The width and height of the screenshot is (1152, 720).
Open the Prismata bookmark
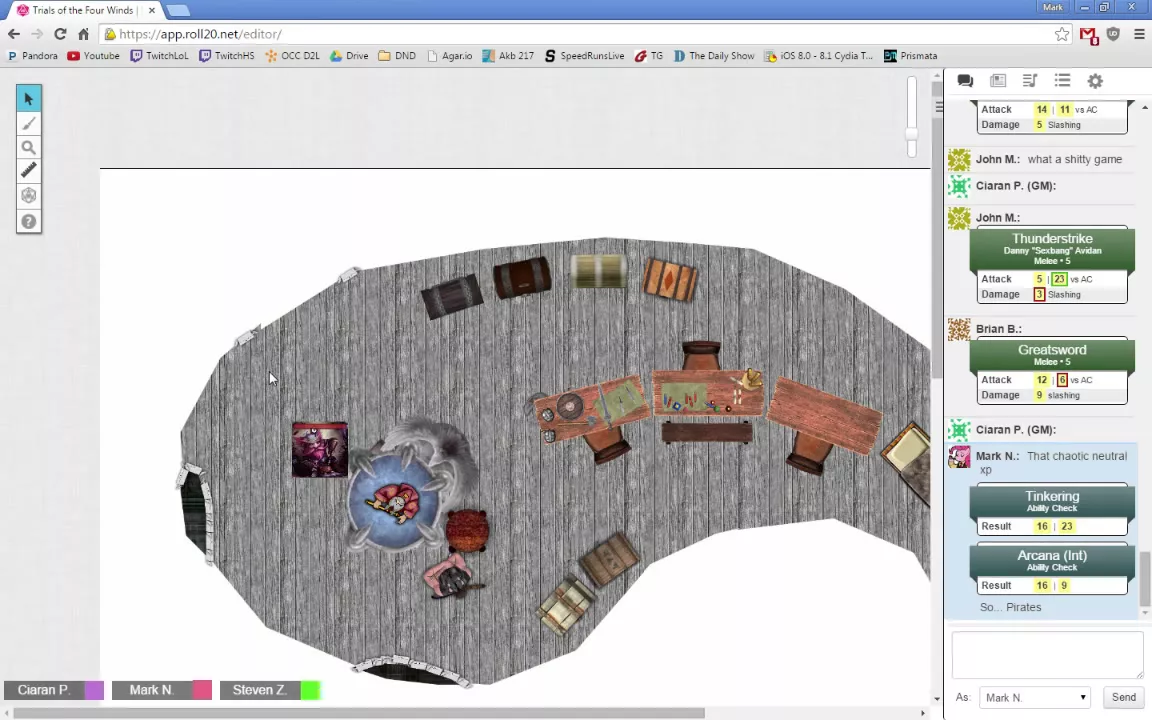pos(910,56)
